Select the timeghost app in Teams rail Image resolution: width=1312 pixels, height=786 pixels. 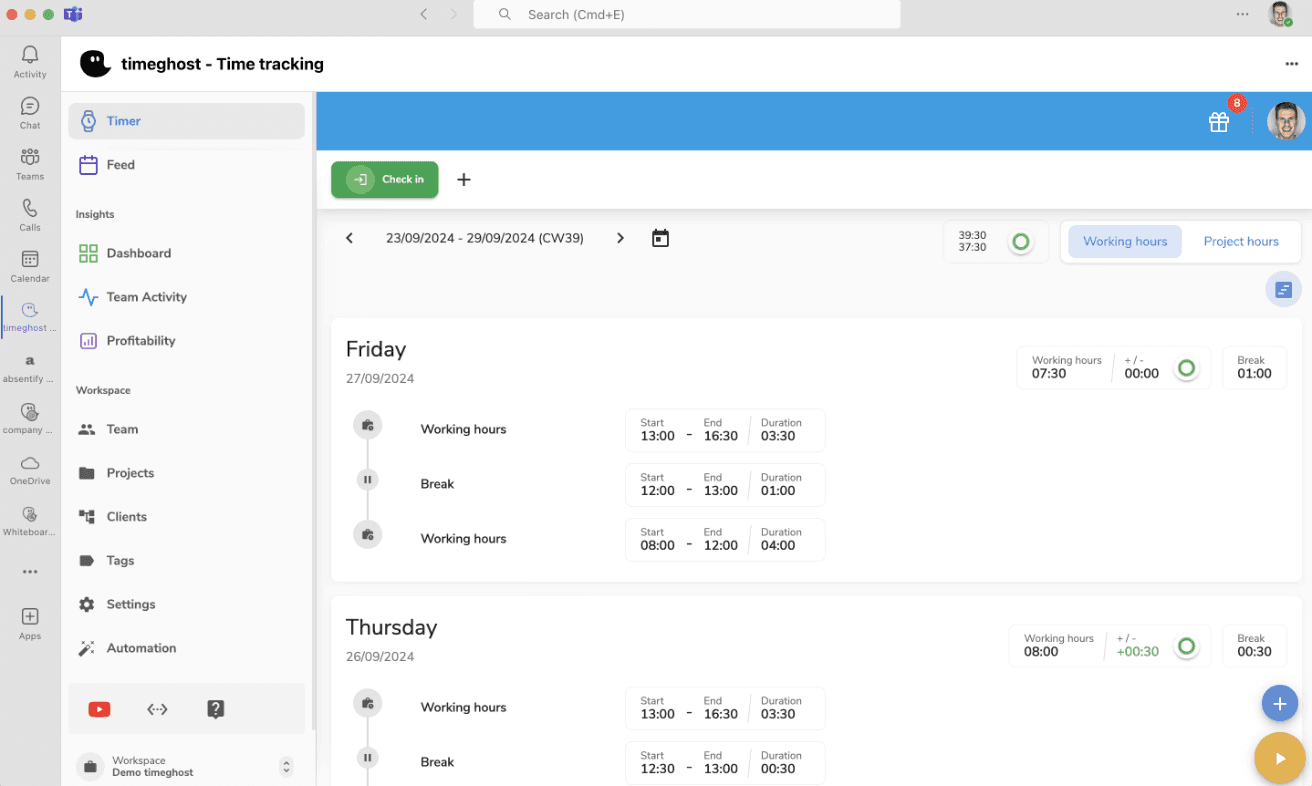click(x=30, y=316)
